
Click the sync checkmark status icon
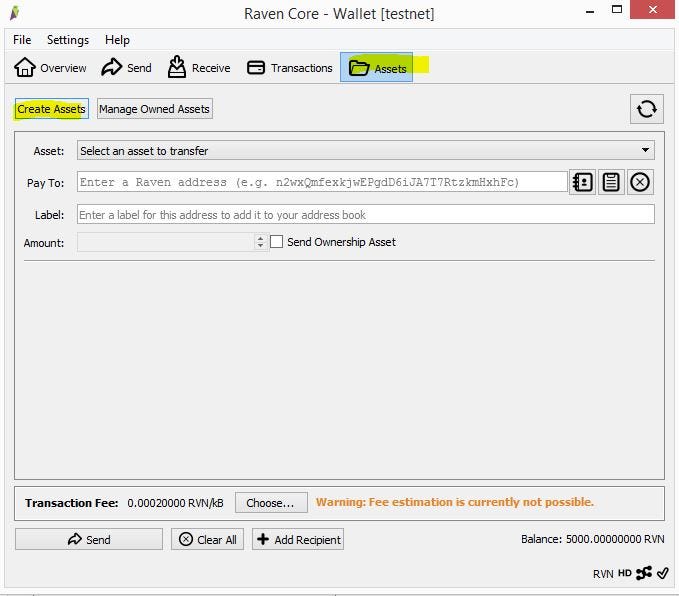pos(663,573)
